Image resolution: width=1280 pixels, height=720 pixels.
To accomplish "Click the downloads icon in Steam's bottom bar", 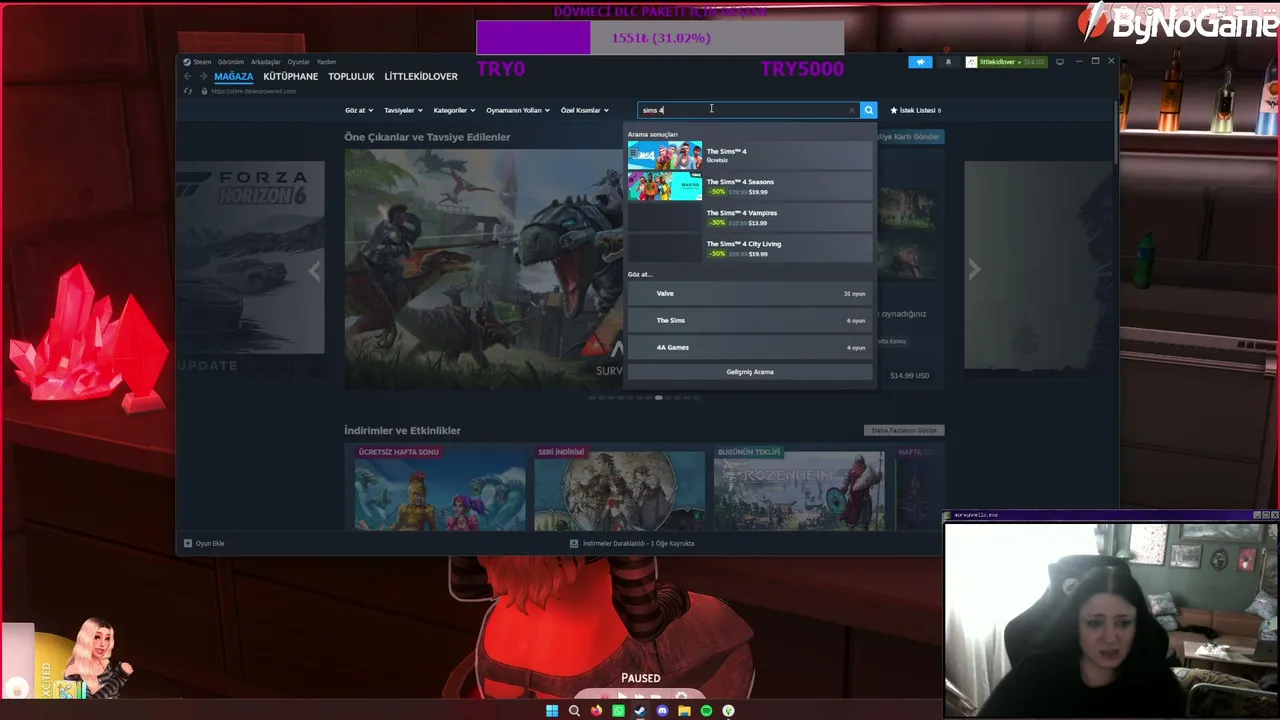I will (x=573, y=543).
